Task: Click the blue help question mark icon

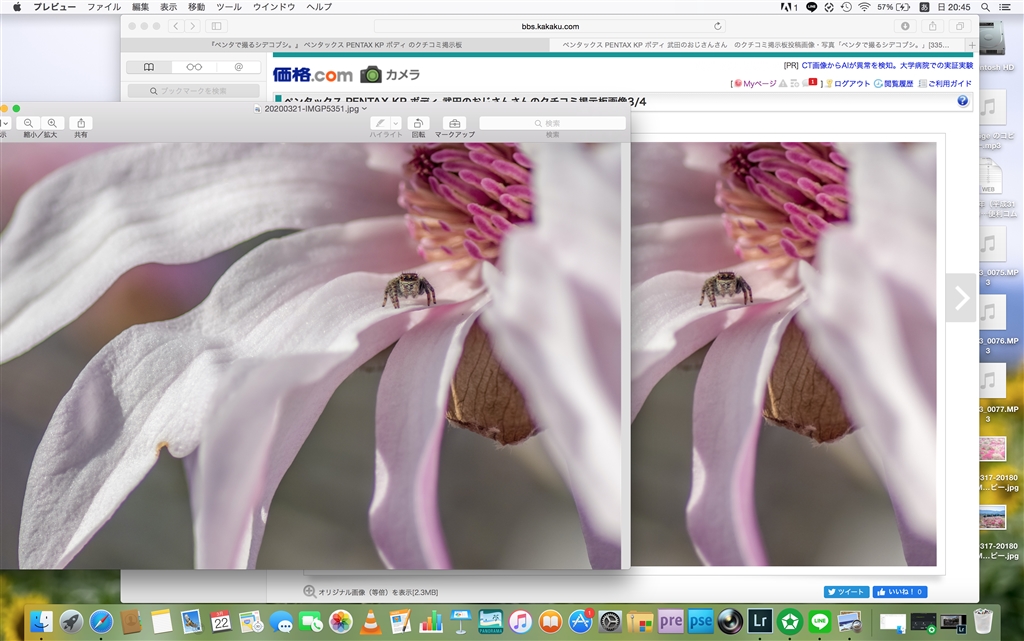Action: tap(963, 101)
